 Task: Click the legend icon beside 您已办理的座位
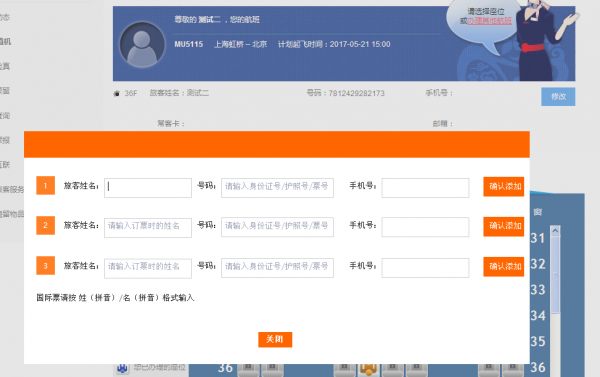point(122,369)
